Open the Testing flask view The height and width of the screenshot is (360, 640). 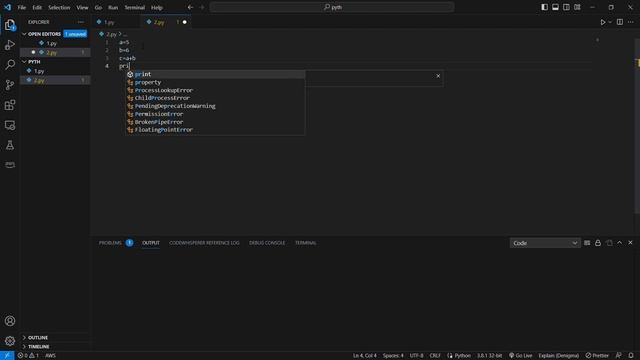[10, 145]
